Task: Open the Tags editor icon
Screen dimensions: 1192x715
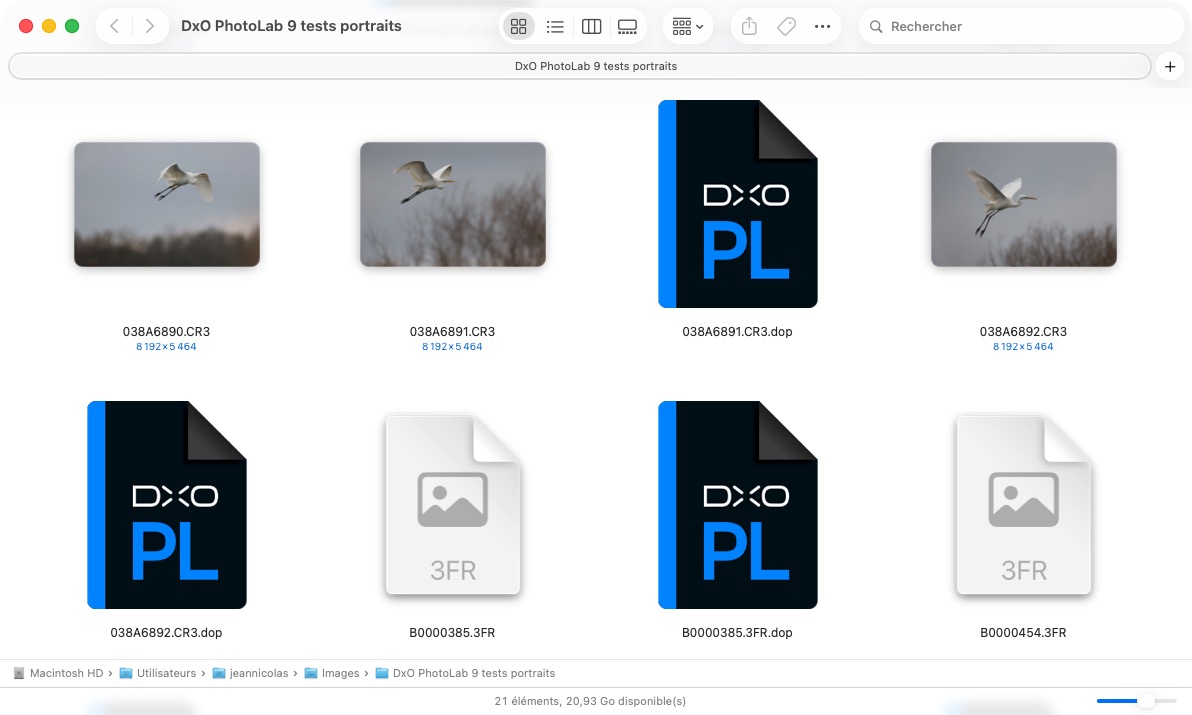Action: click(786, 27)
